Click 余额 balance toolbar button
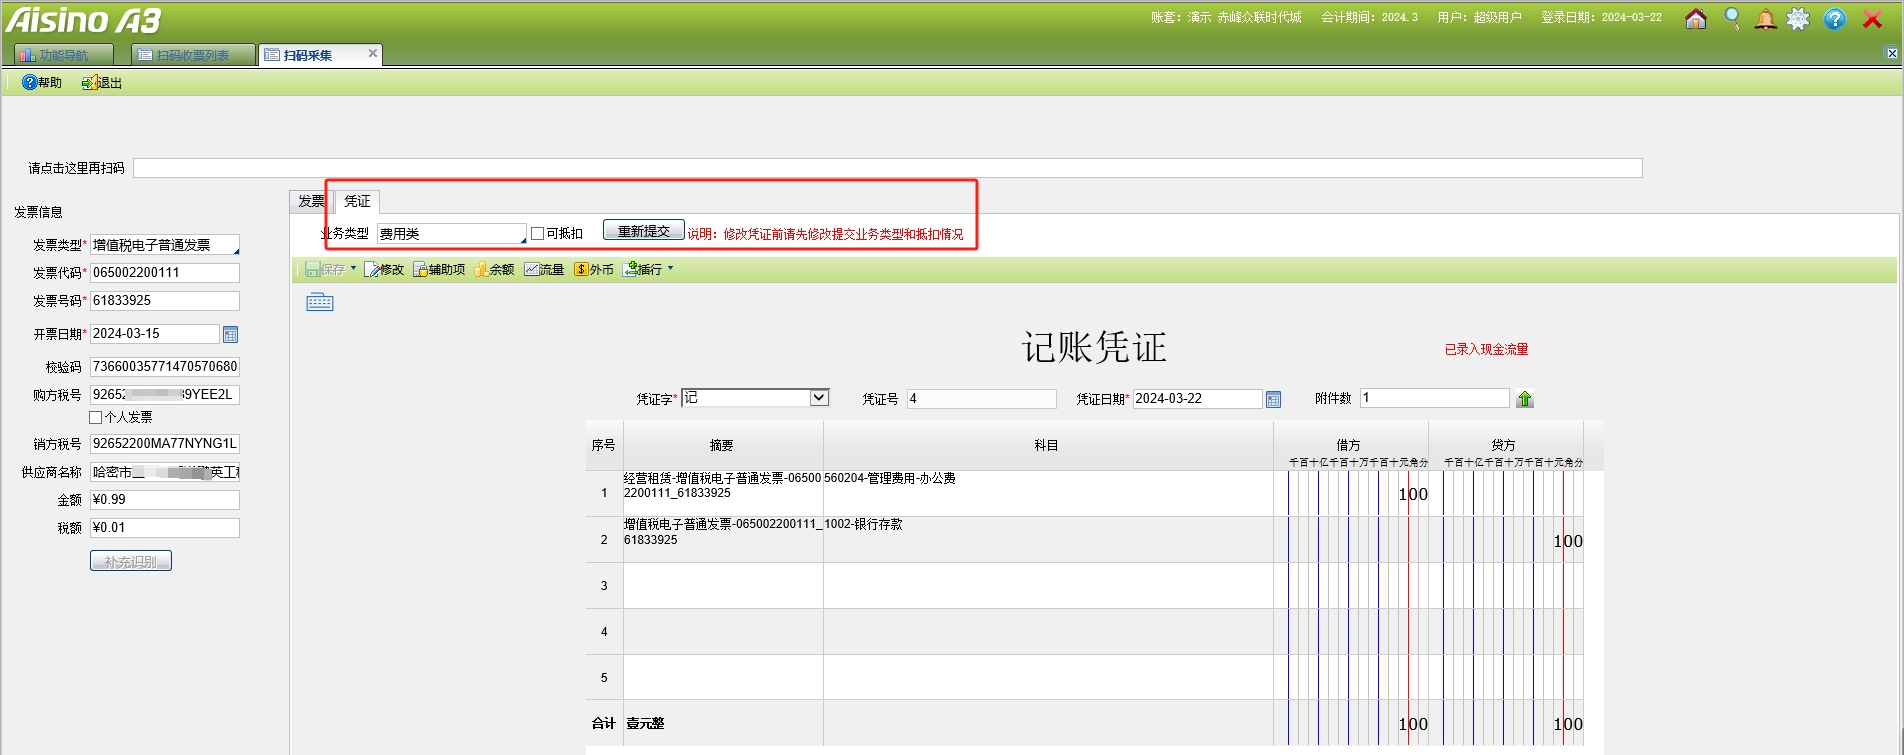Viewport: 1904px width, 755px height. coord(495,270)
